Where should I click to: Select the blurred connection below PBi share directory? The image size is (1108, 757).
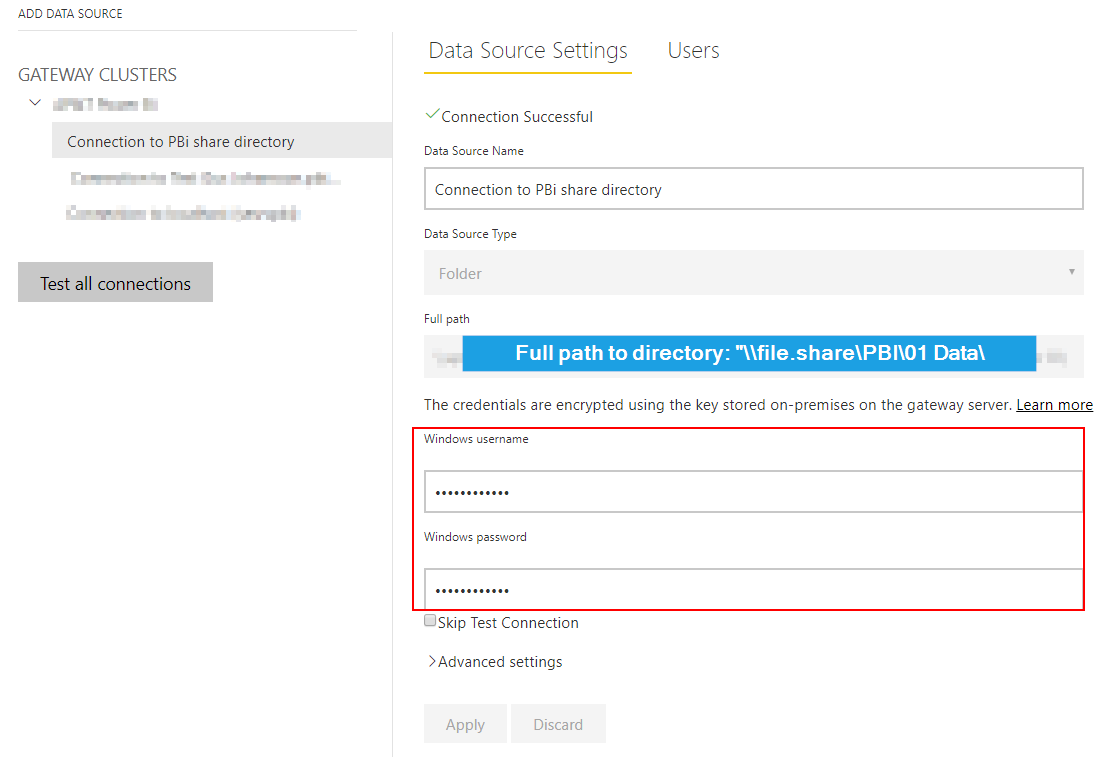tap(205, 179)
